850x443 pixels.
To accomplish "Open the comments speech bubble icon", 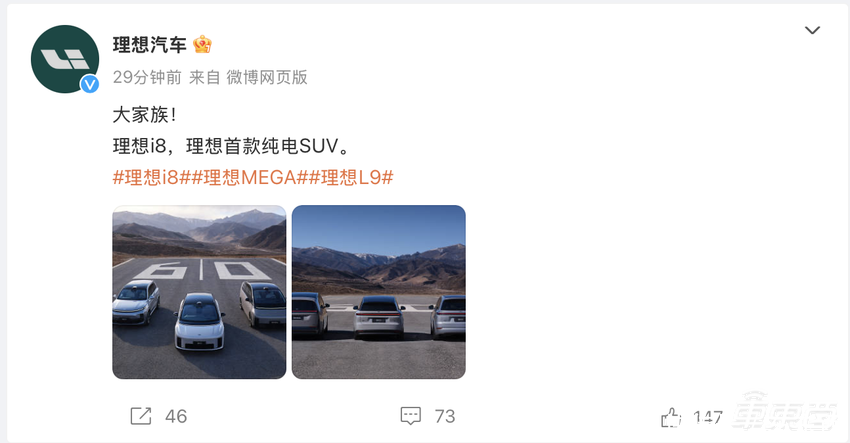I will click(x=410, y=416).
